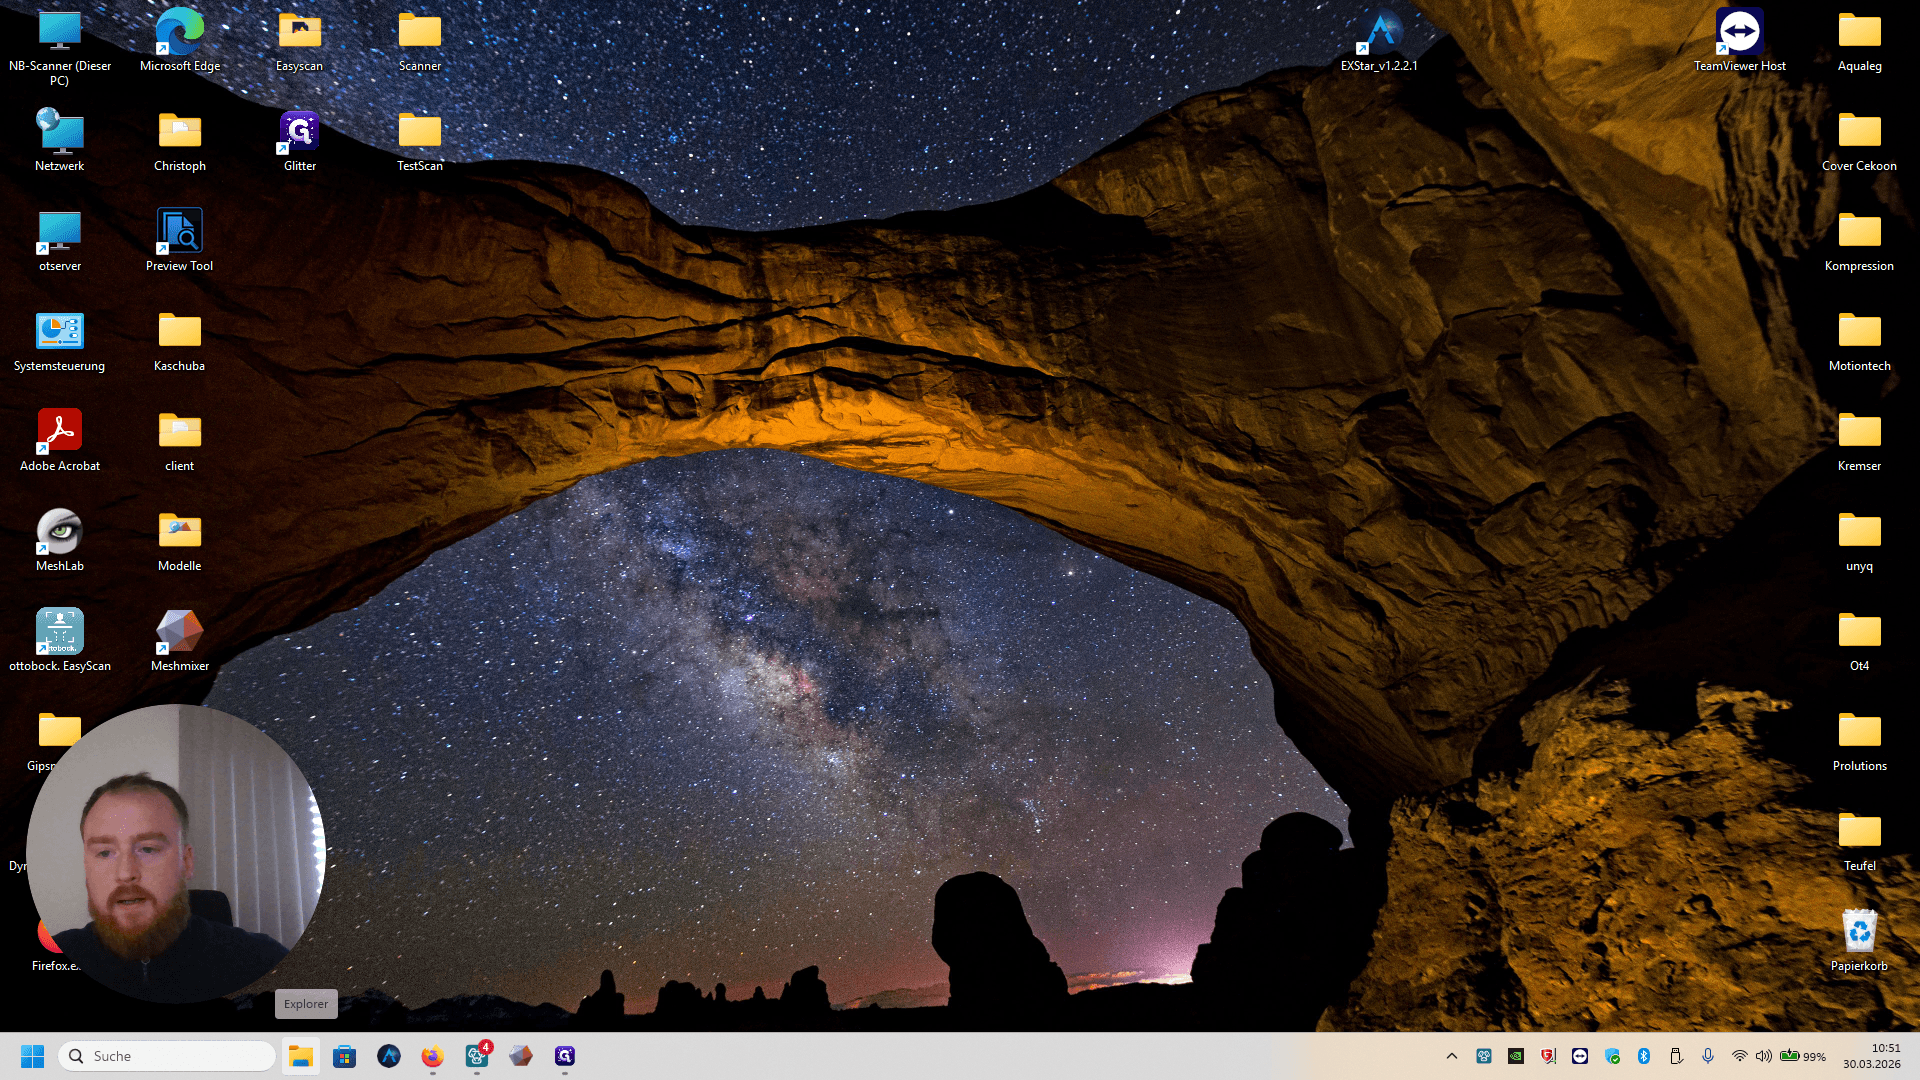Screen dimensions: 1920x1080
Task: Select the Adobe Acrobat desktop icon
Action: [x=60, y=441]
